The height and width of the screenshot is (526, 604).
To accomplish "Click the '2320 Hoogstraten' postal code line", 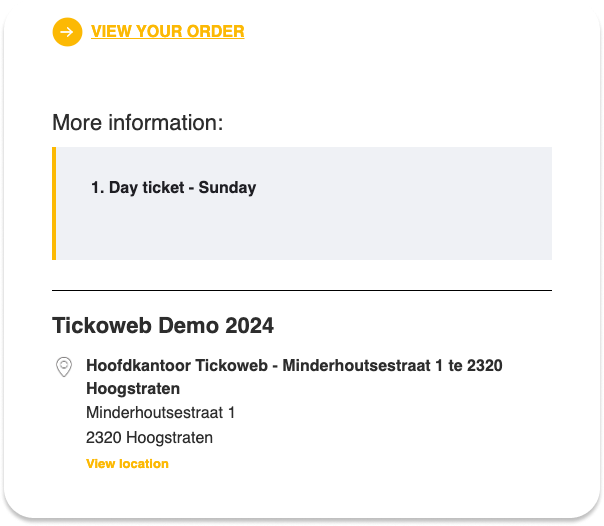I will pyautogui.click(x=149, y=438).
